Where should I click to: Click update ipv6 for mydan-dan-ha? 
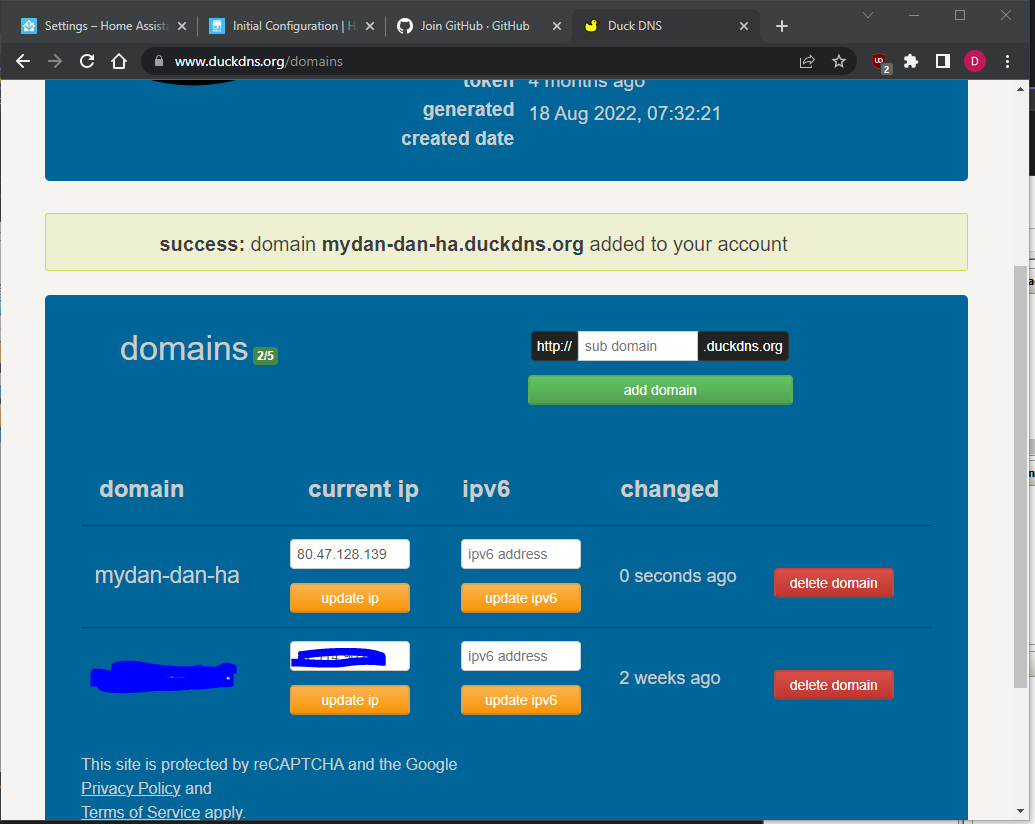coord(521,598)
